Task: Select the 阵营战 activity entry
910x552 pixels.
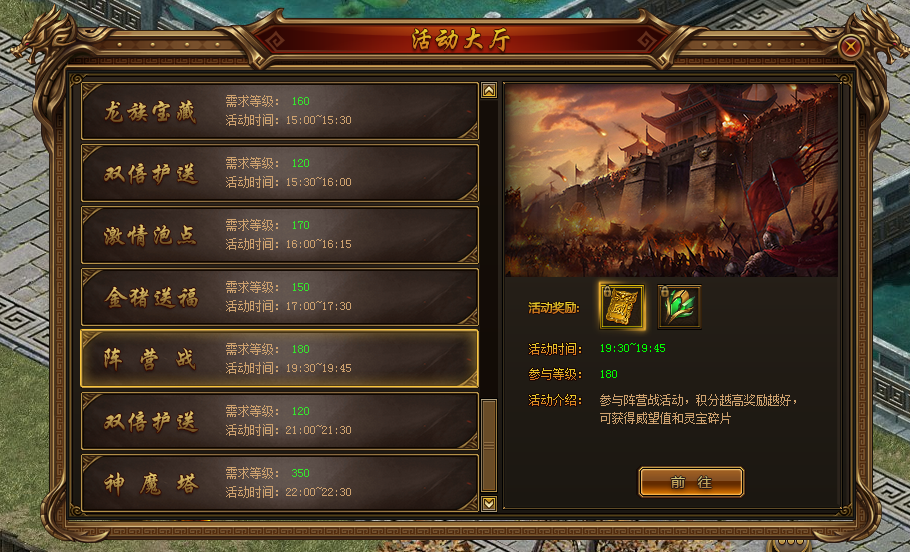Action: [x=280, y=359]
